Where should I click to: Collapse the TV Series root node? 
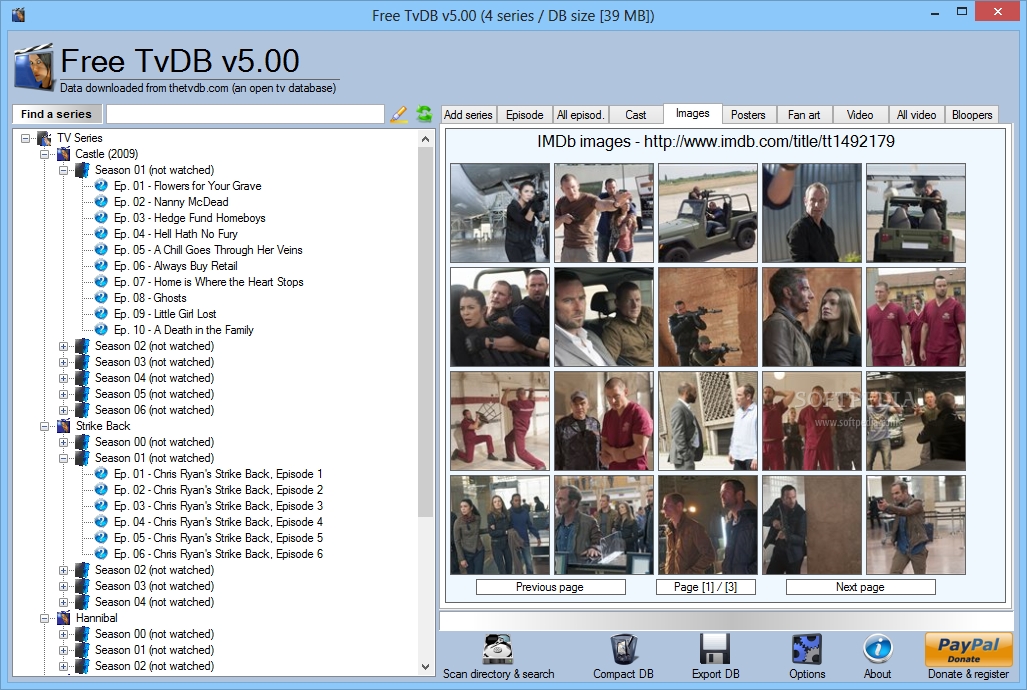pyautogui.click(x=26, y=138)
